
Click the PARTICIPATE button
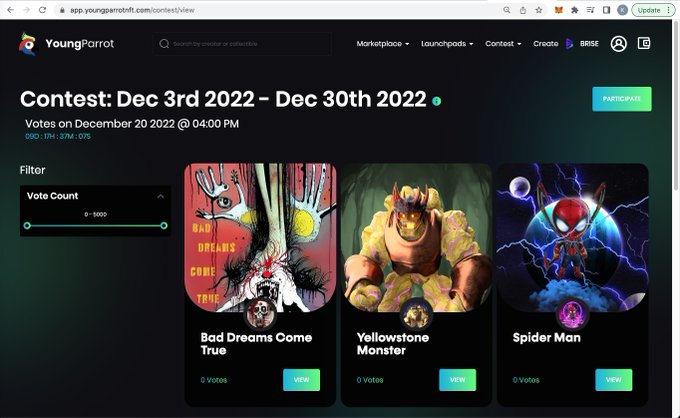click(622, 99)
